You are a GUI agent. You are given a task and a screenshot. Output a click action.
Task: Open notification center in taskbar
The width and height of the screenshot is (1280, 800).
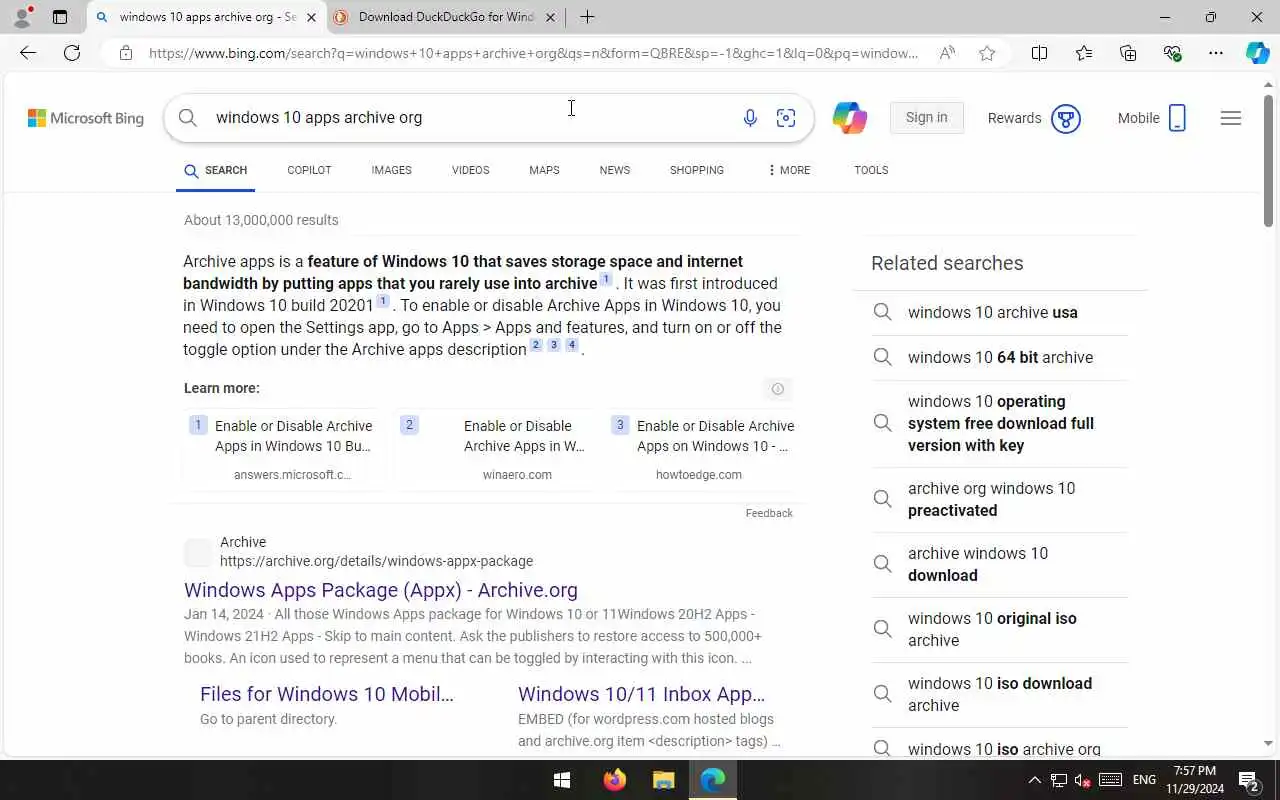(x=1248, y=780)
